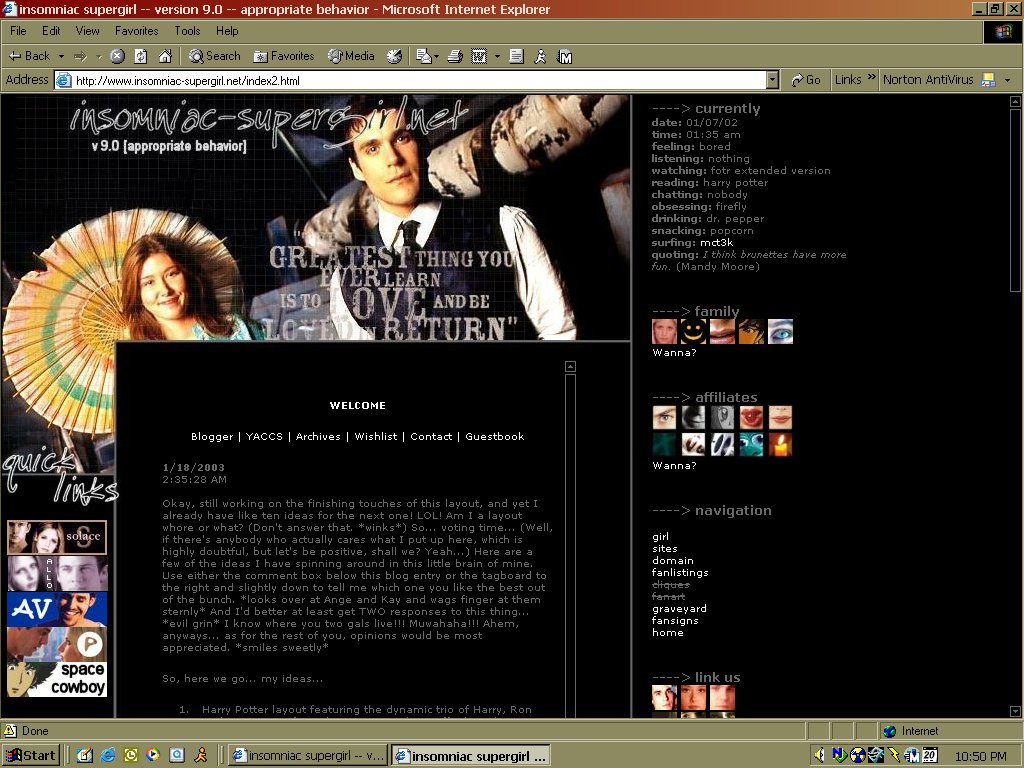Open the Favorites pane from the toolbar

pyautogui.click(x=284, y=57)
